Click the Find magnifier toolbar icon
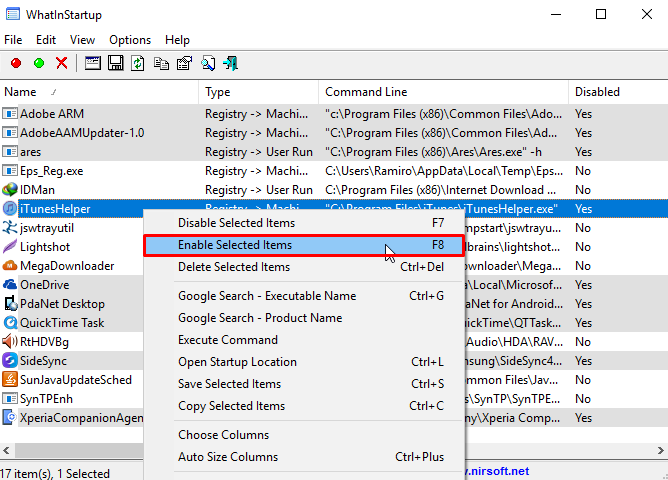Viewport: 668px width, 480px height. tap(208, 63)
